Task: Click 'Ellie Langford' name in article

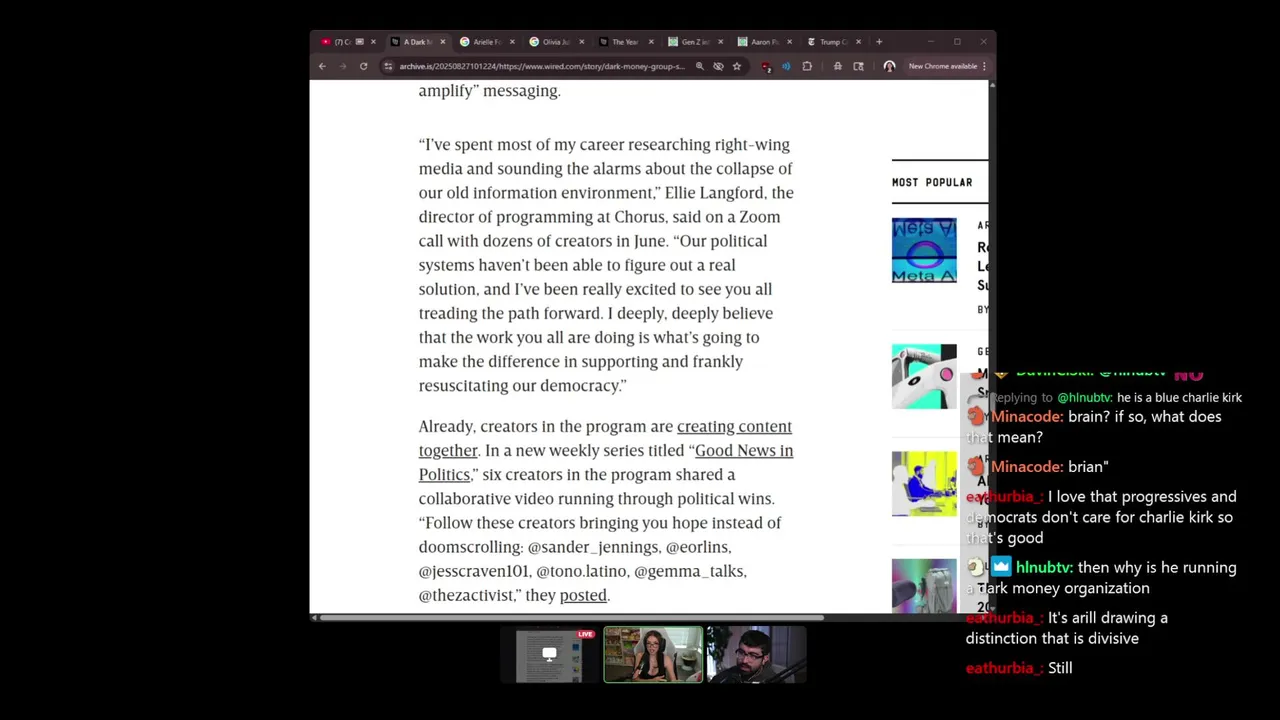Action: click(714, 193)
